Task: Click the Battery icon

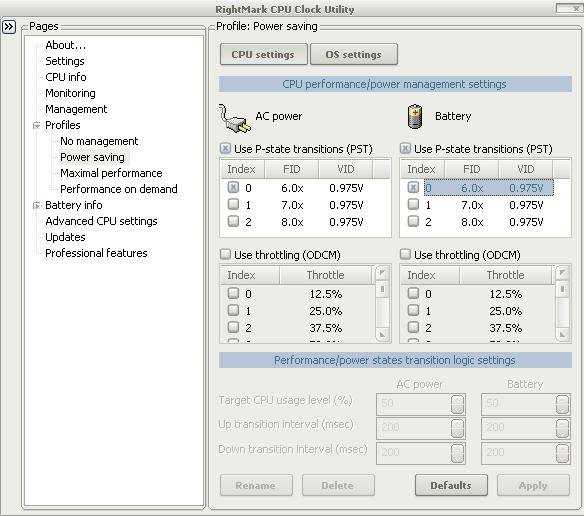Action: pyautogui.click(x=415, y=117)
